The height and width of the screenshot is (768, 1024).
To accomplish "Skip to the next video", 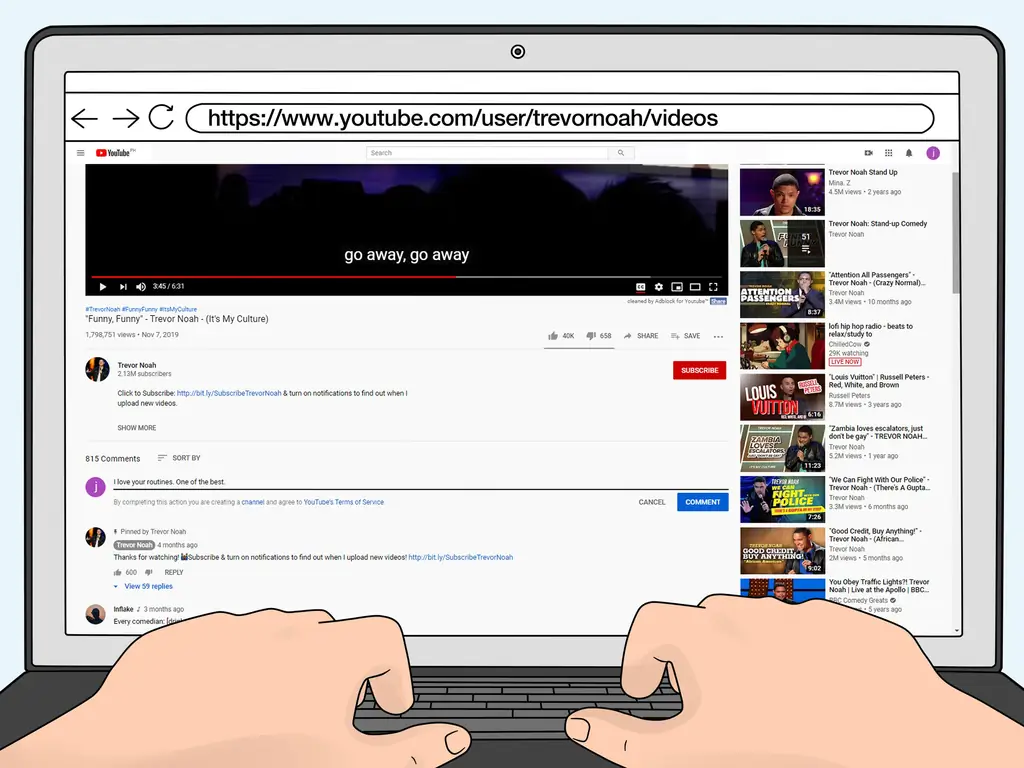I will (x=123, y=287).
